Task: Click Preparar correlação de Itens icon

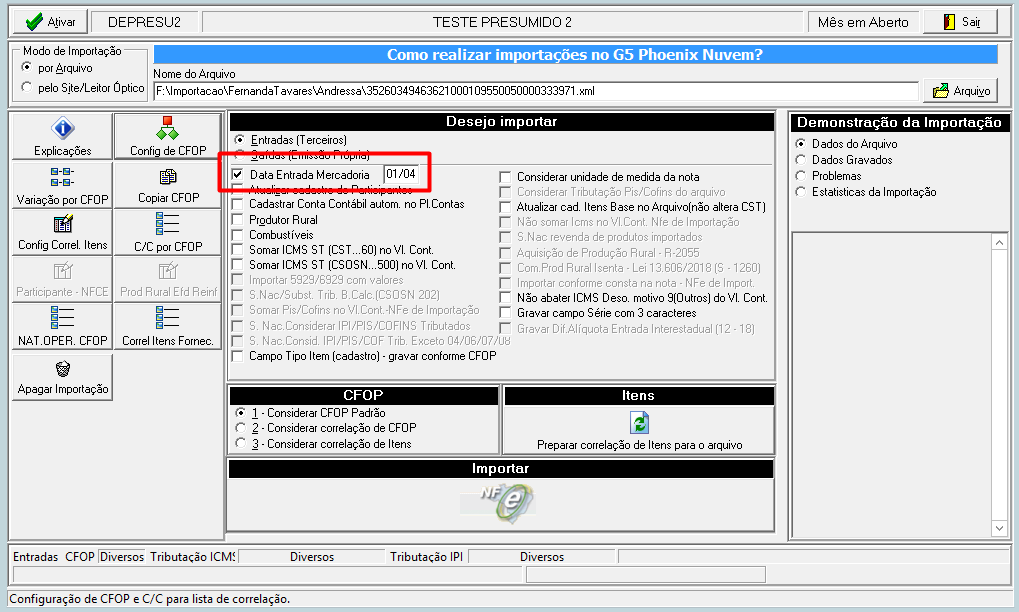Action: (x=640, y=423)
